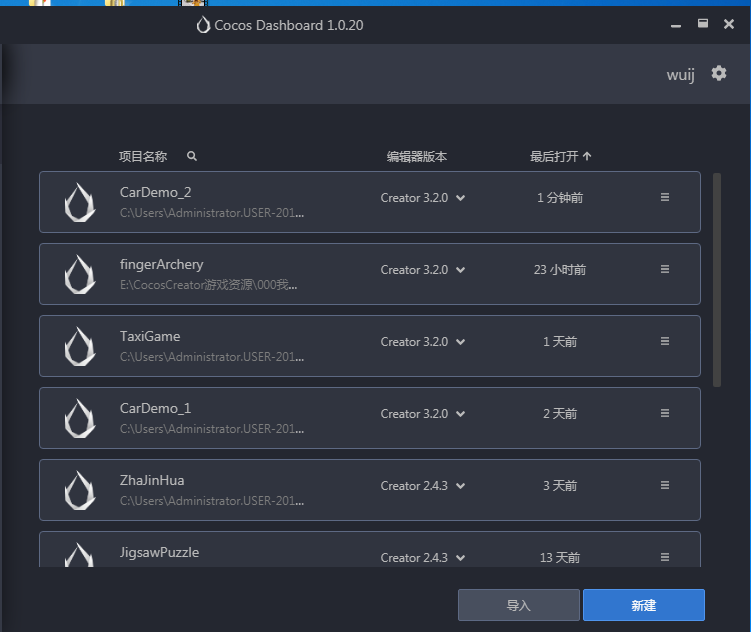
Task: Sort by 最后打开 column header
Action: [560, 157]
